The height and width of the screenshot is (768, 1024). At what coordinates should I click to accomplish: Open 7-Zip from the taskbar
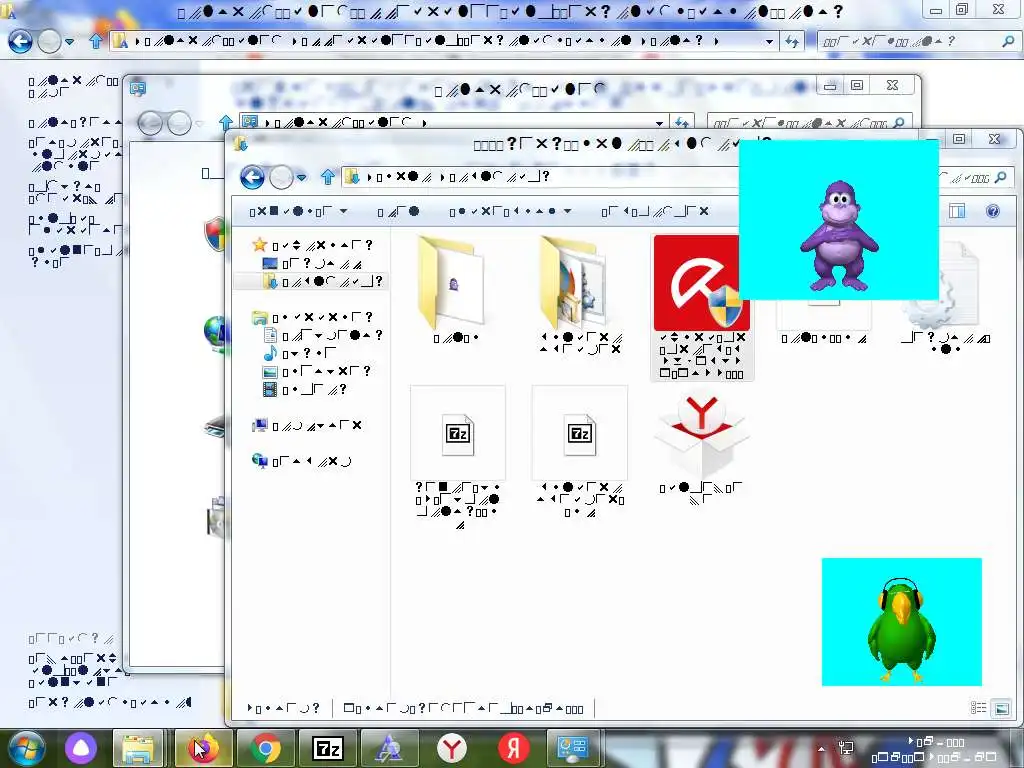(x=328, y=748)
